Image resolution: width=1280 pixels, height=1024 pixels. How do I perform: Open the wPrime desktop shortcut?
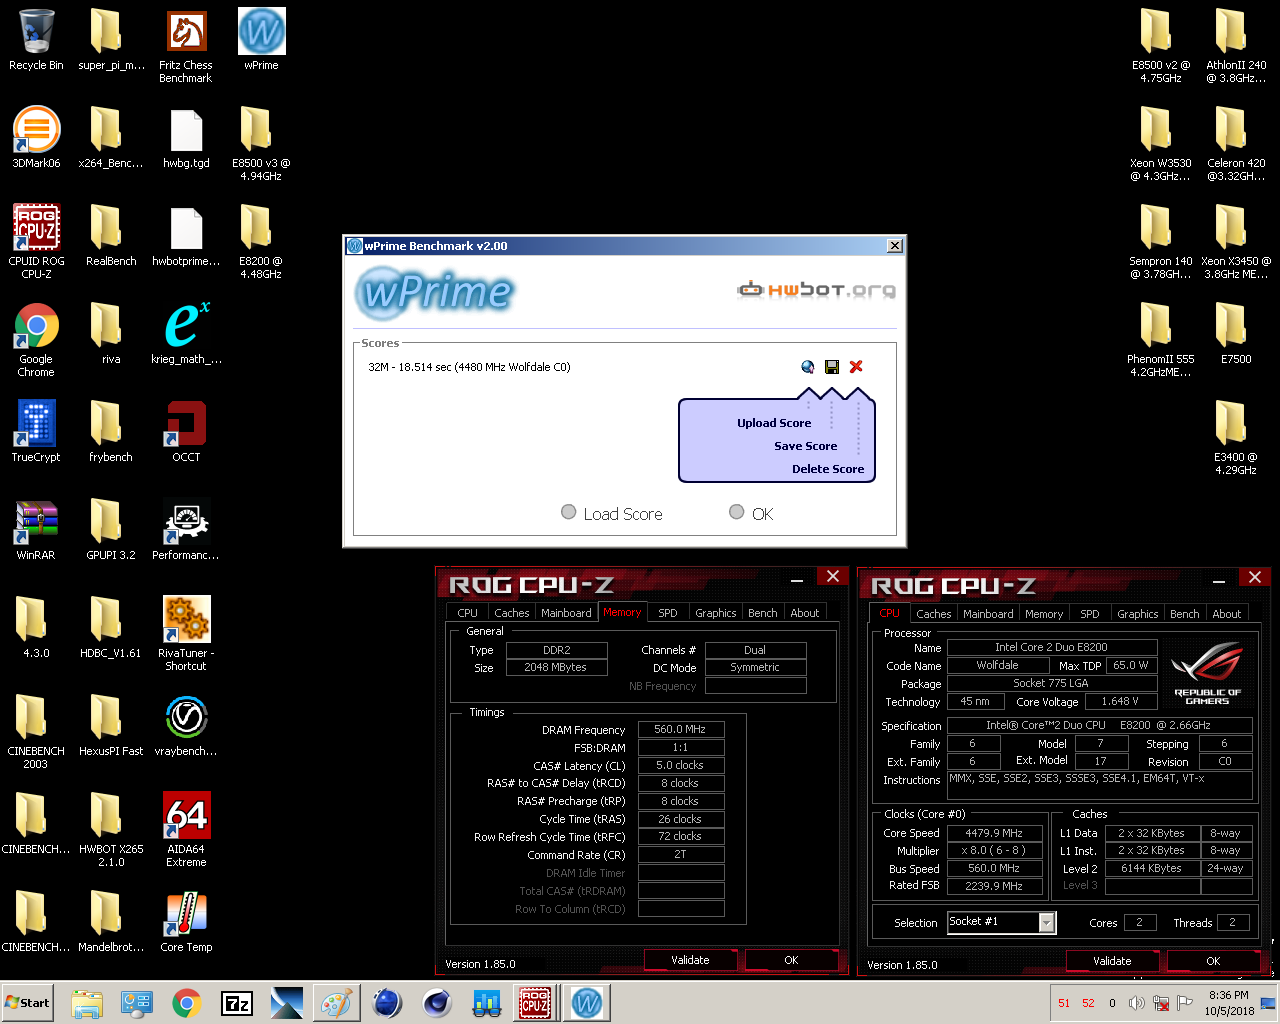261,40
